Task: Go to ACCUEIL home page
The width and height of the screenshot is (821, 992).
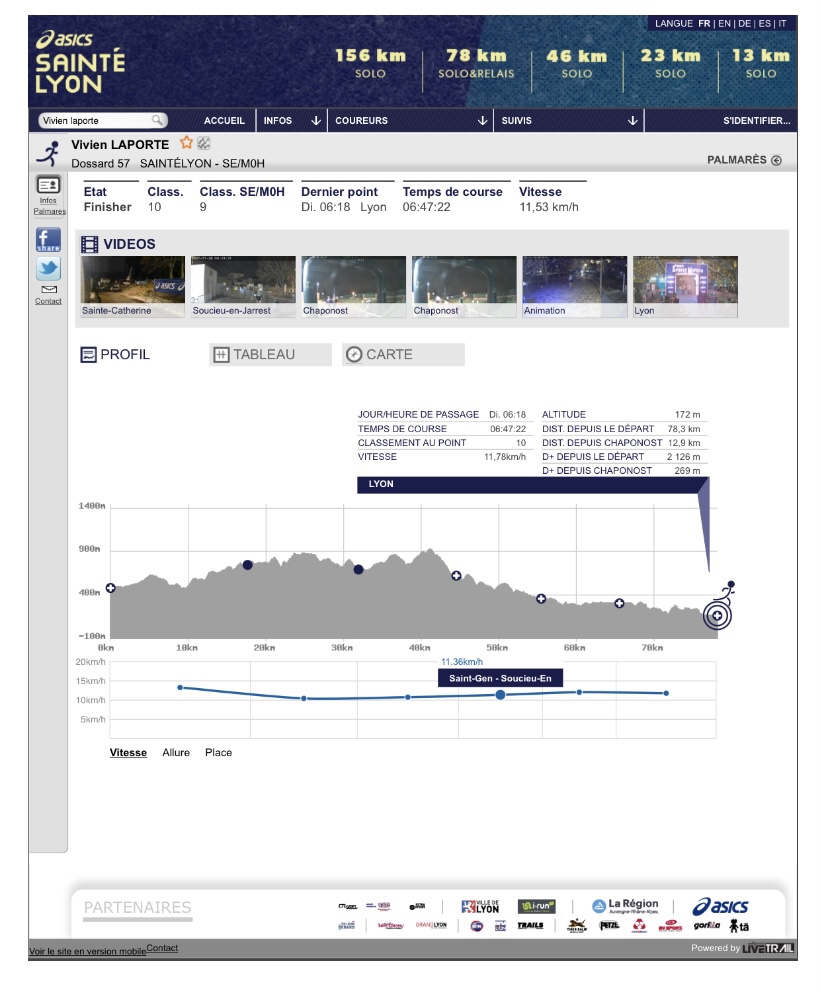Action: click(224, 121)
